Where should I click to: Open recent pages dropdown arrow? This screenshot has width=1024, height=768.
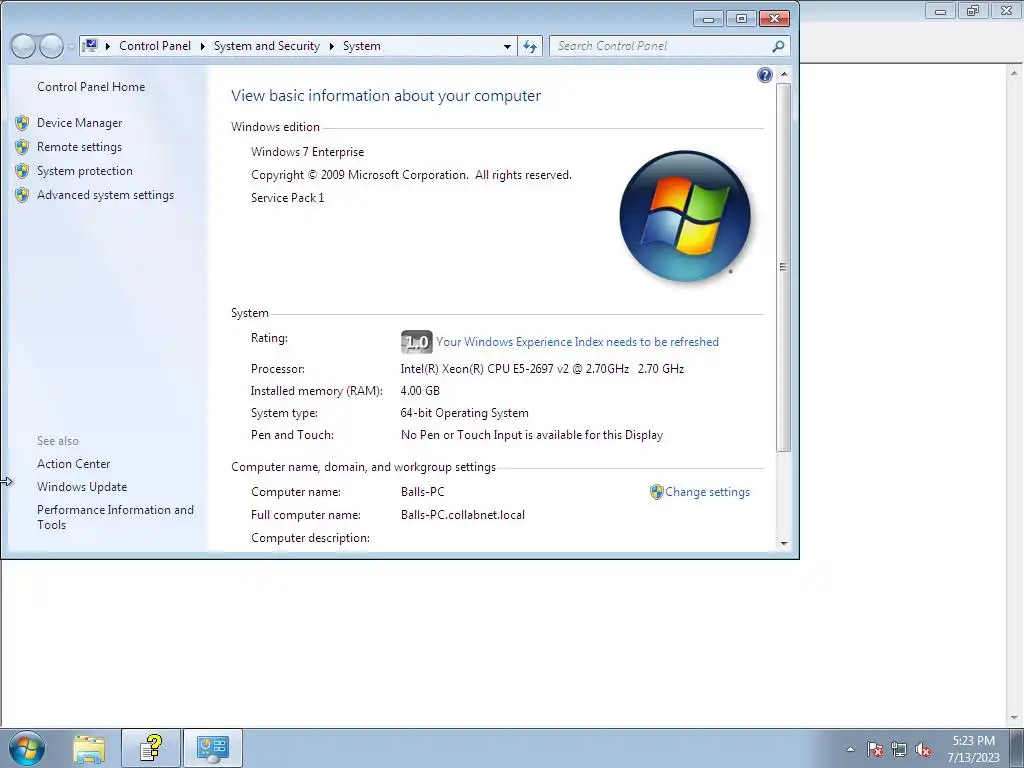click(71, 46)
